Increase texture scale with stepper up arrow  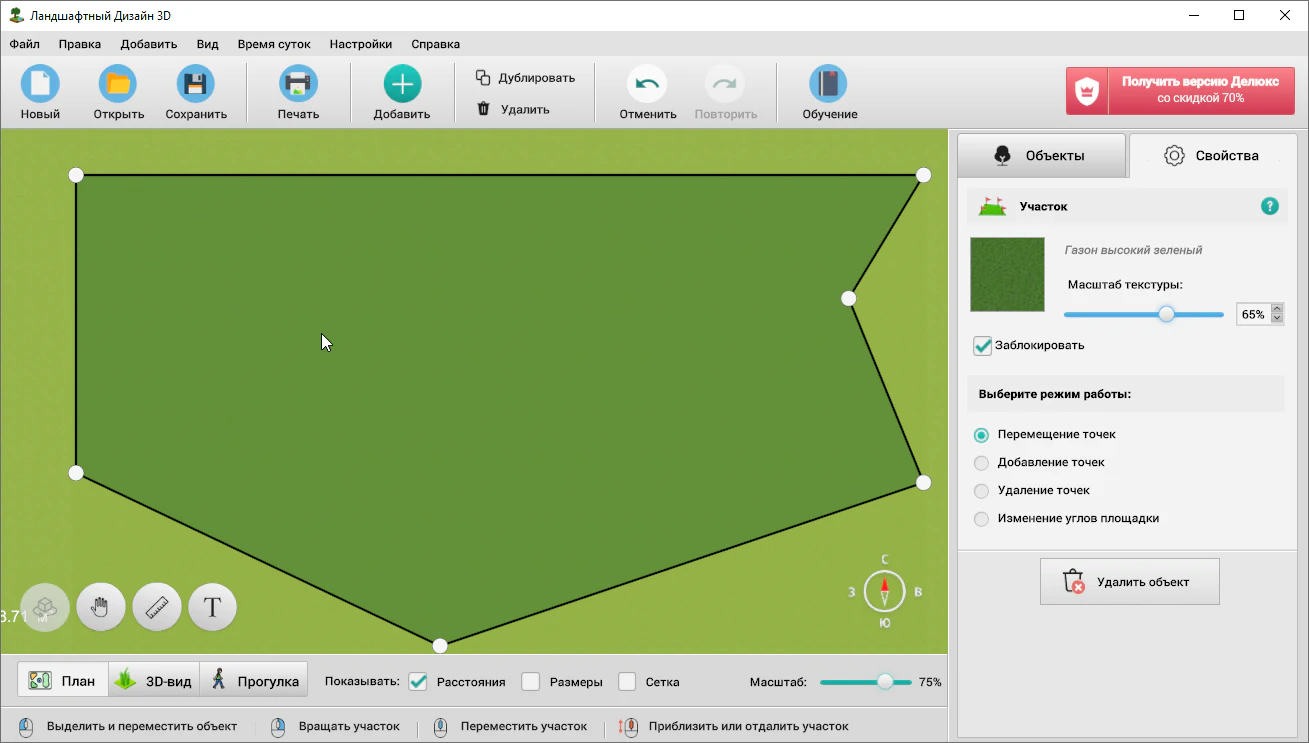tap(1276, 309)
